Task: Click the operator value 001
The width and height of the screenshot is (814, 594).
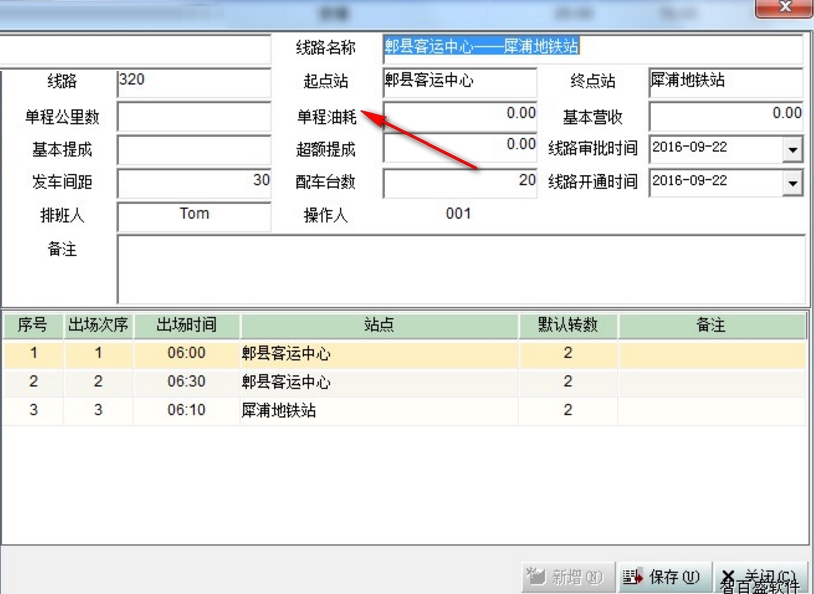Action: tap(458, 213)
